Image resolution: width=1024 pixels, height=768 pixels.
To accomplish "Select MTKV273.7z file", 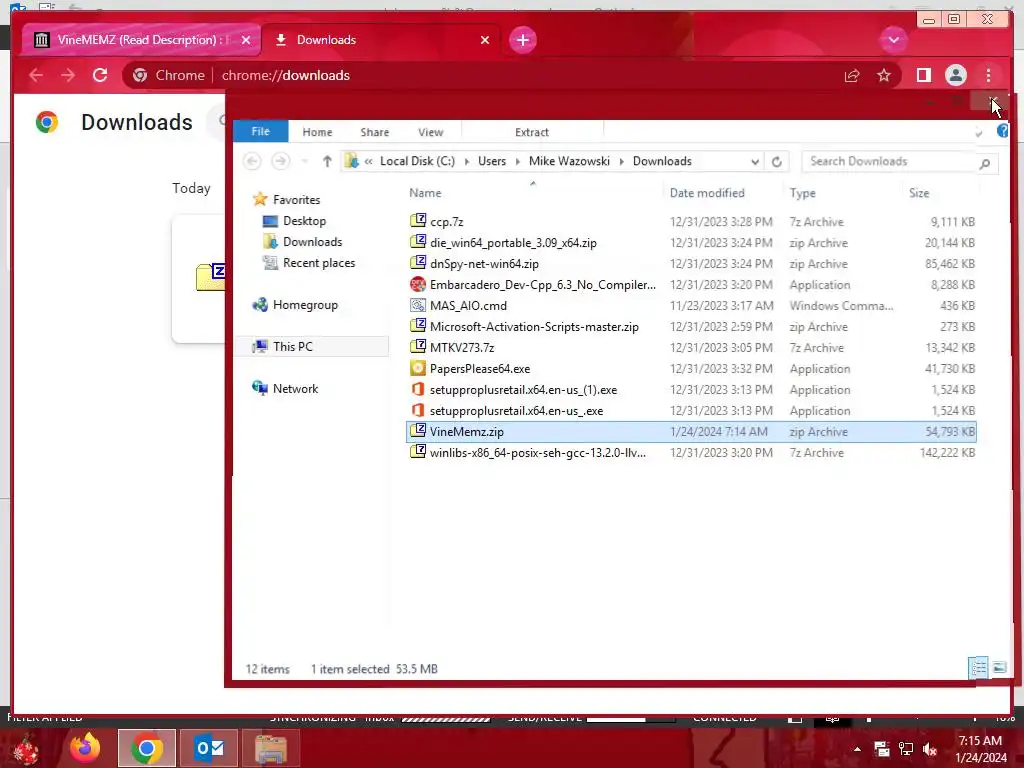I will tap(462, 347).
